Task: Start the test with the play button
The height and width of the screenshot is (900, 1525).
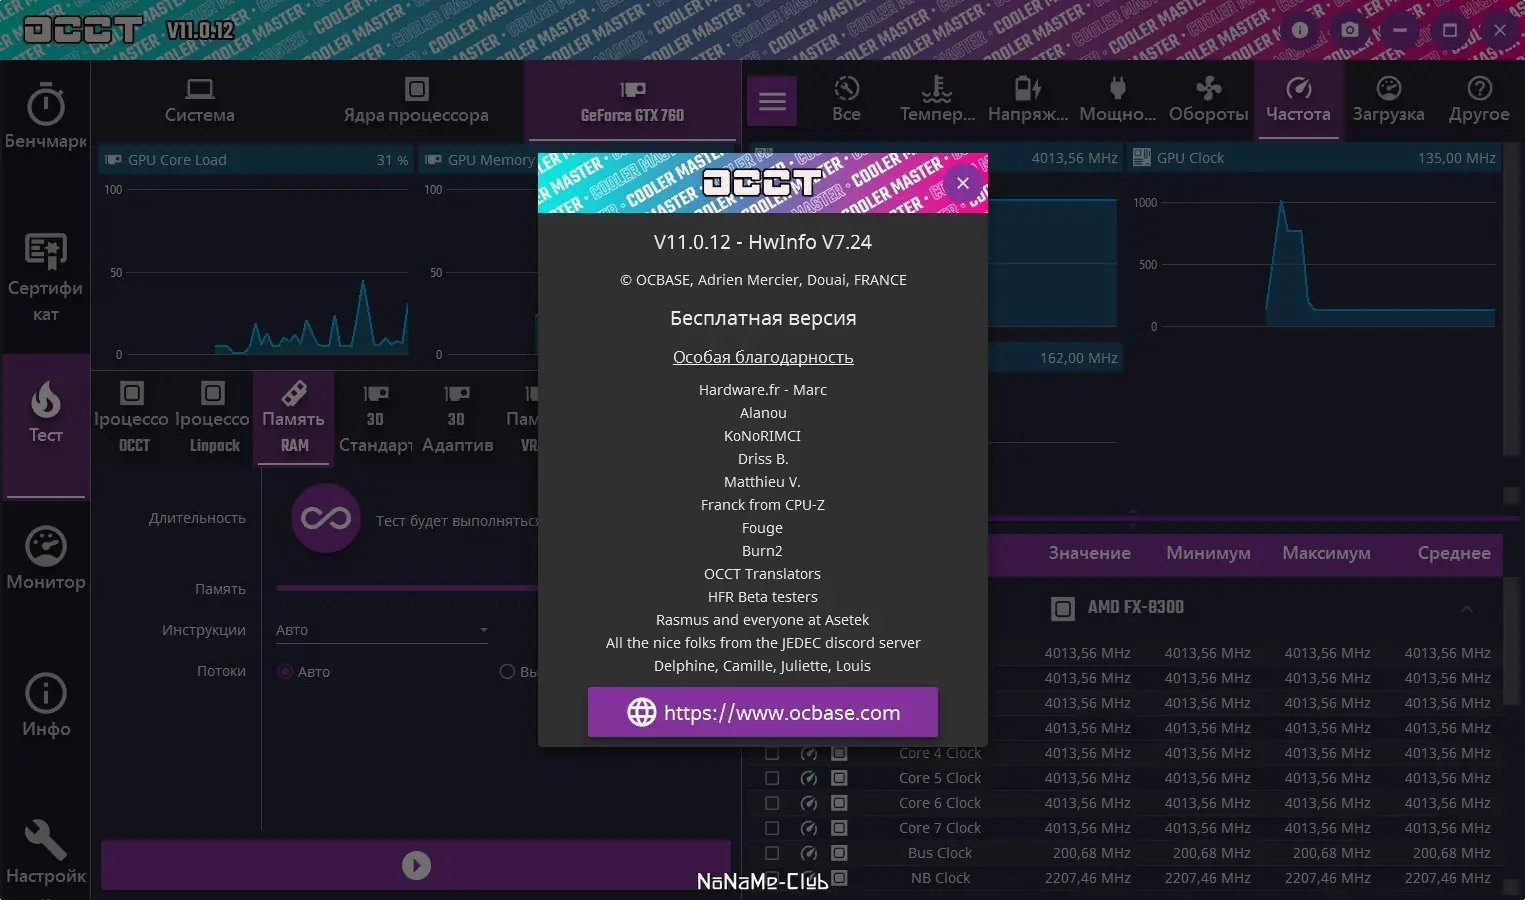Action: pos(416,865)
